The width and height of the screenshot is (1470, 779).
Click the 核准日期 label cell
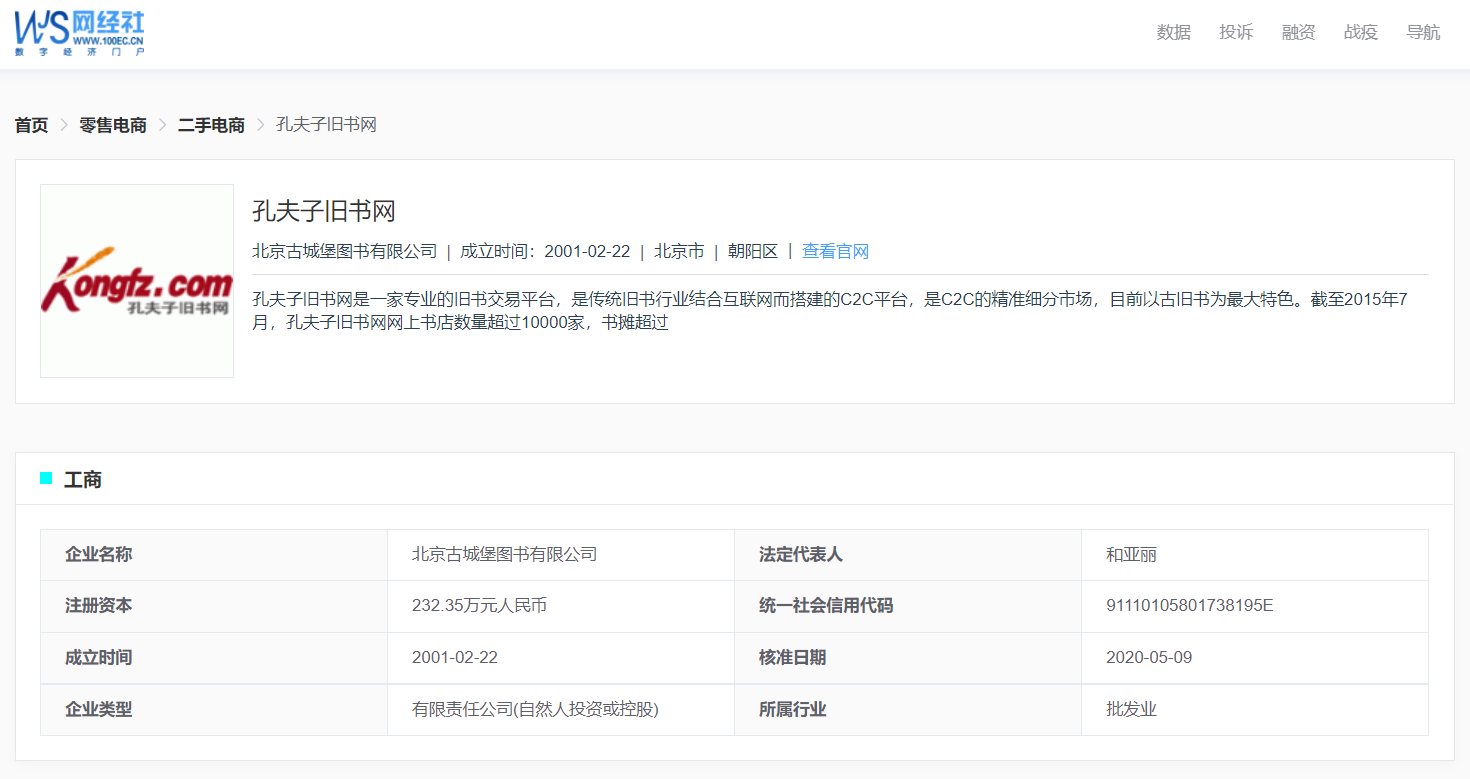point(908,658)
